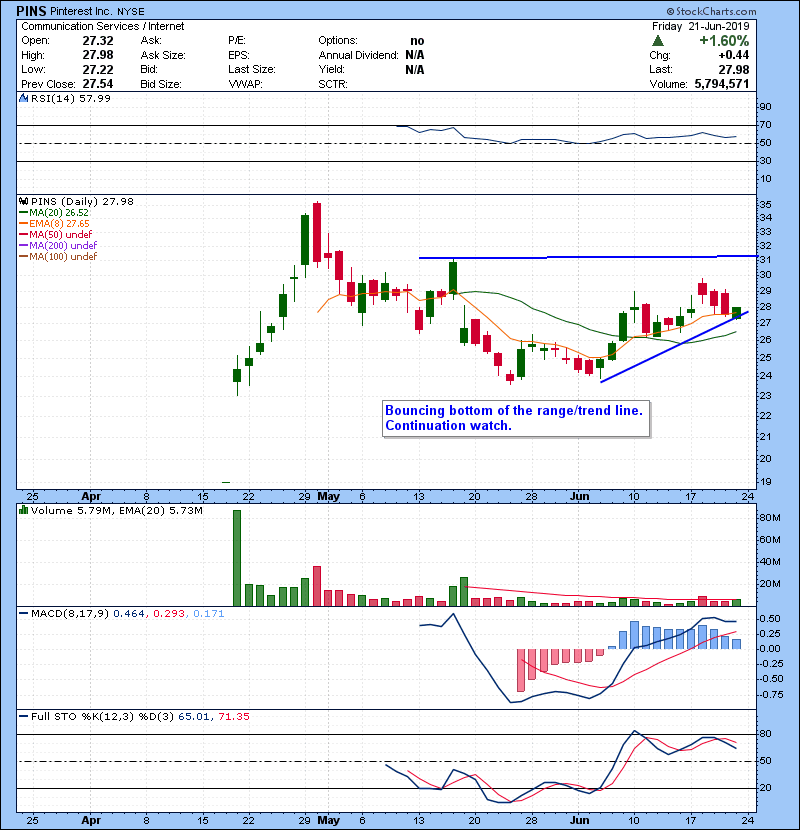Click the 'Volume 5.79M, EMA(20) 5.73M' label
800x830 pixels.
click(116, 511)
